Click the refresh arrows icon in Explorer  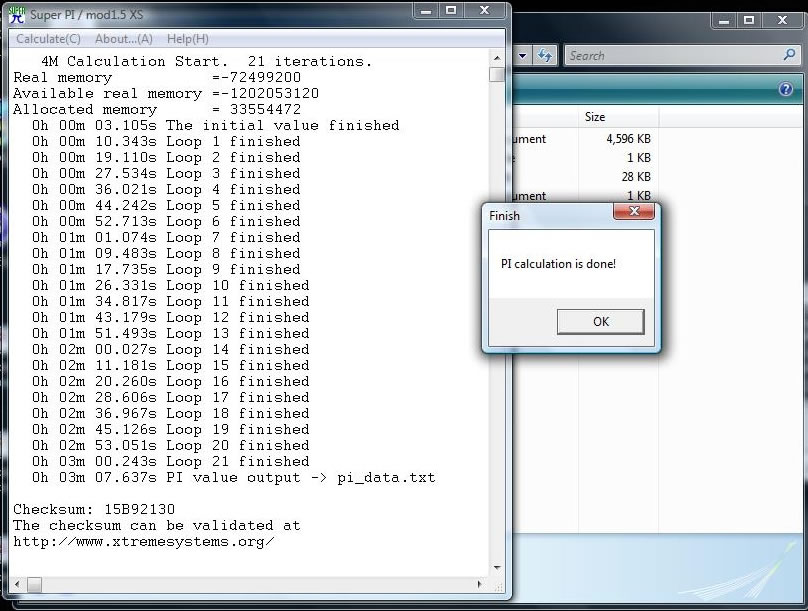(545, 55)
